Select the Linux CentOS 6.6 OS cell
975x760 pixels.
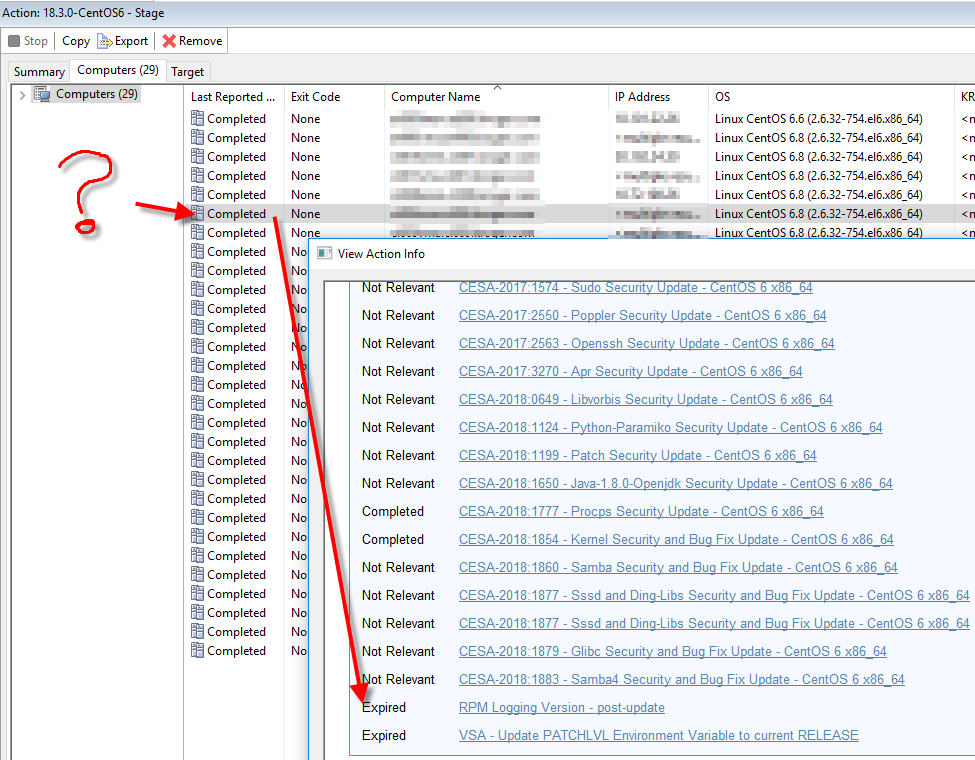(818, 119)
